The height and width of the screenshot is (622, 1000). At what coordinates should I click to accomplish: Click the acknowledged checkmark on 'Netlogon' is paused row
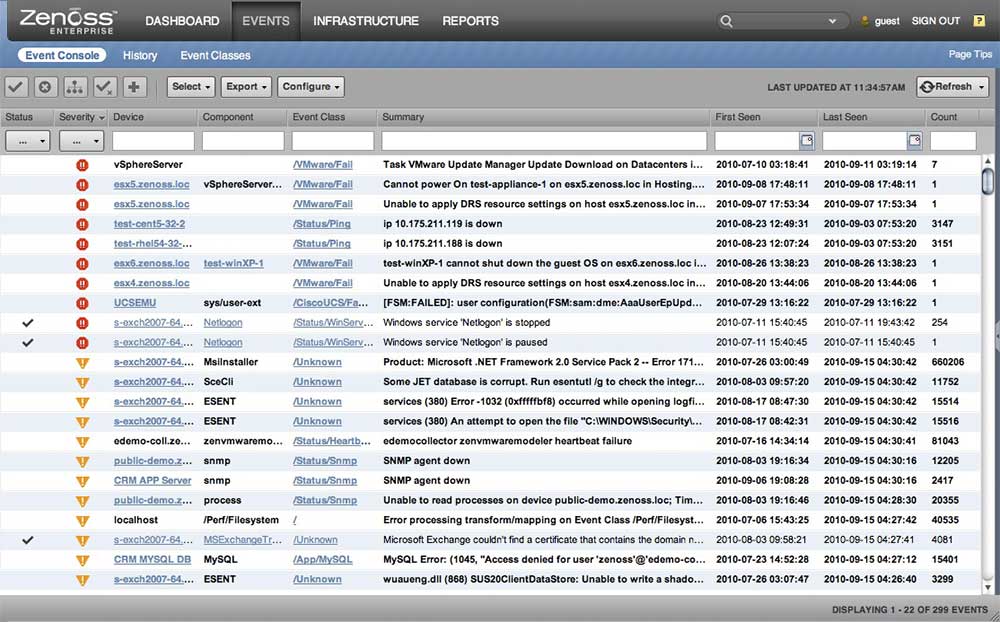coord(27,343)
